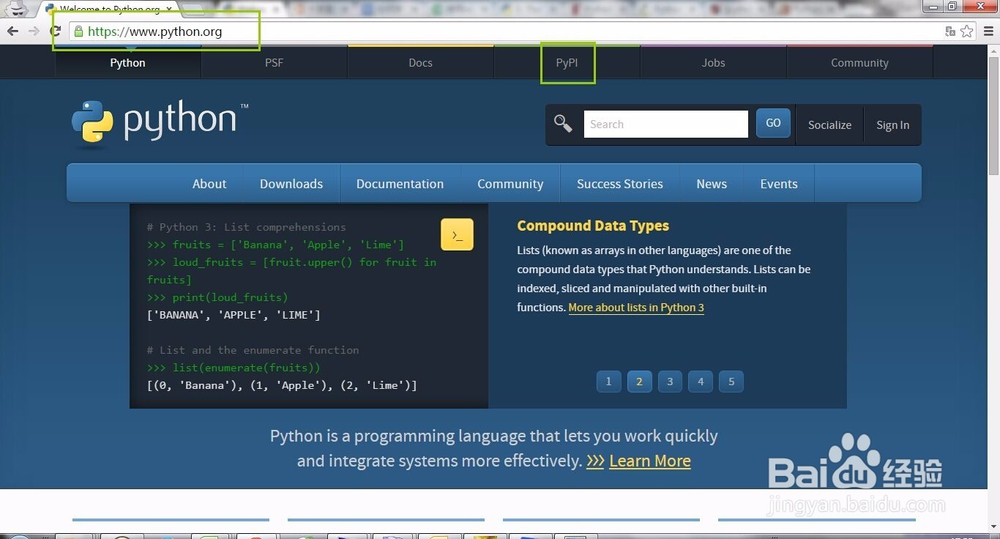Viewport: 1000px width, 539px height.
Task: Click the address bar URL field
Action: click(x=504, y=31)
